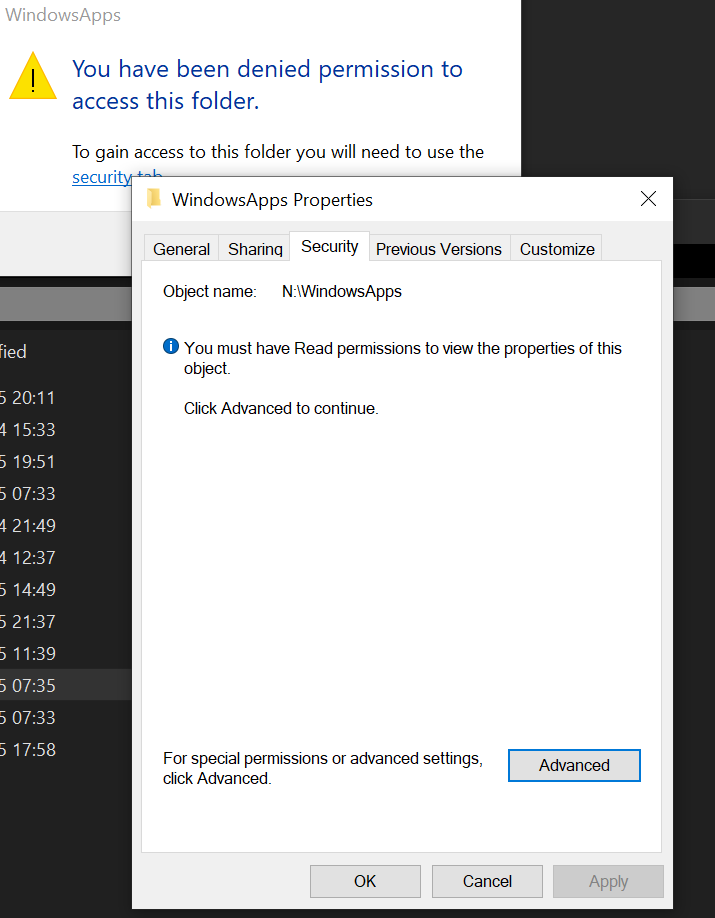Open the Previous Versions tab
715x918 pixels.
(x=439, y=249)
